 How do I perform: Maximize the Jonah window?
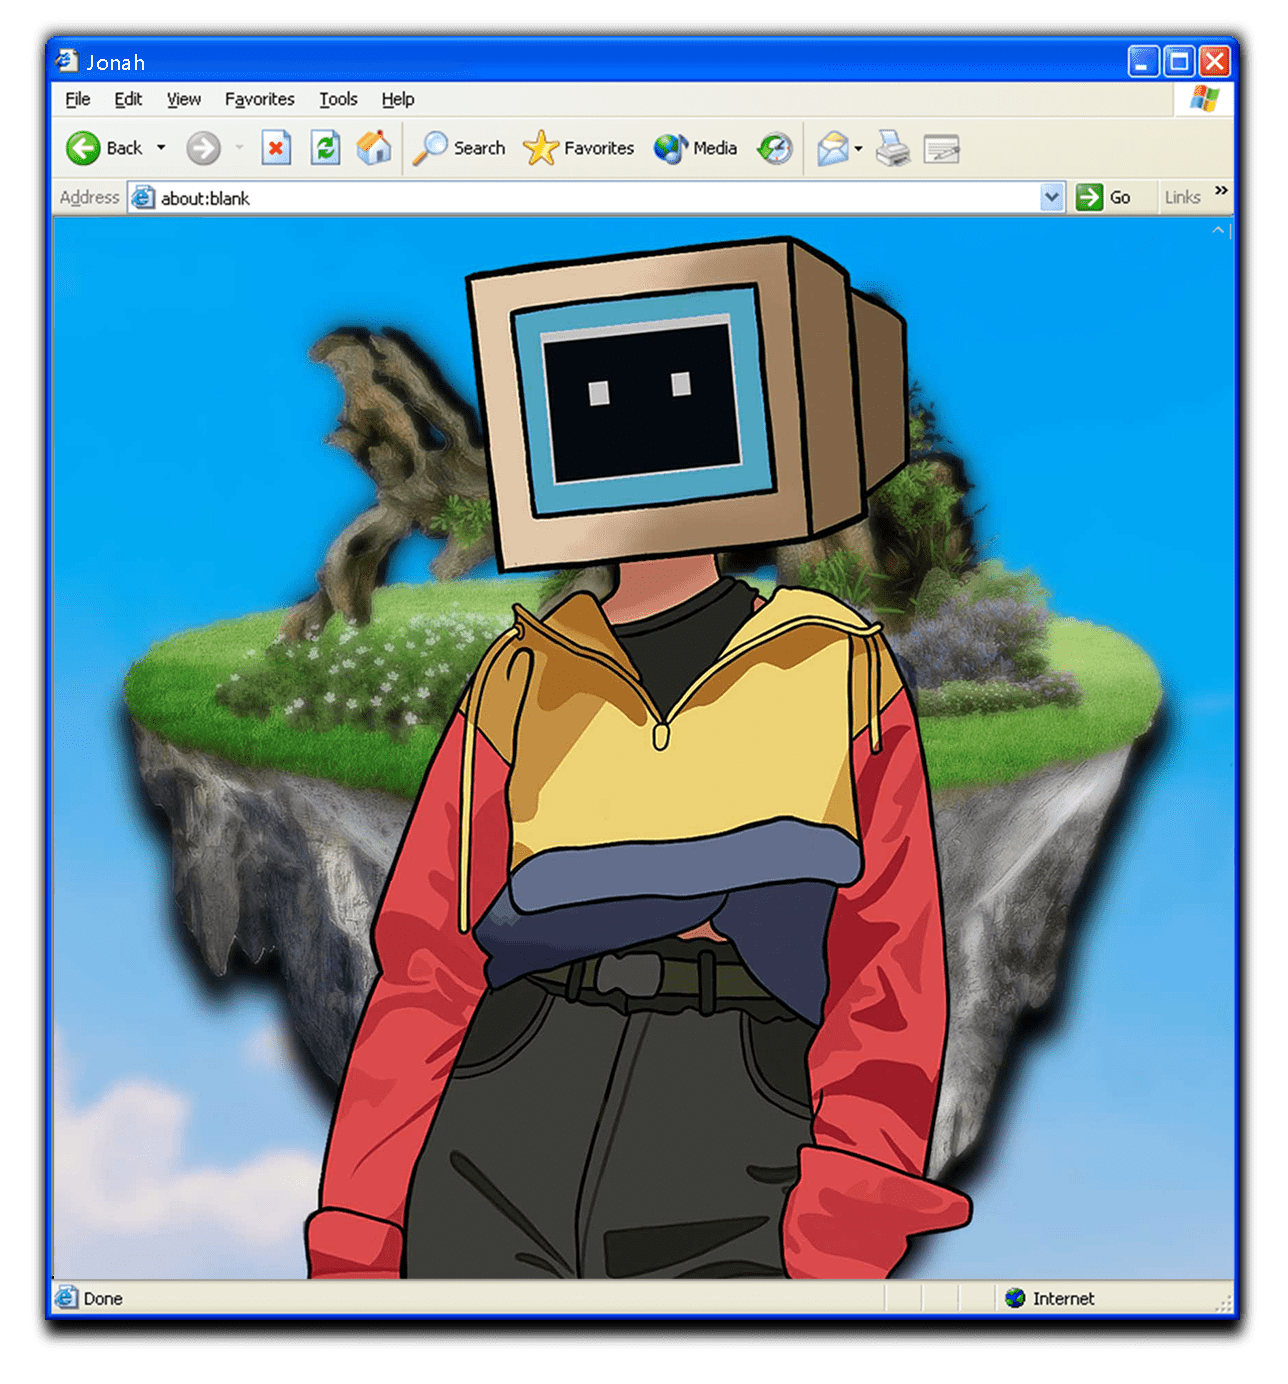point(1179,62)
